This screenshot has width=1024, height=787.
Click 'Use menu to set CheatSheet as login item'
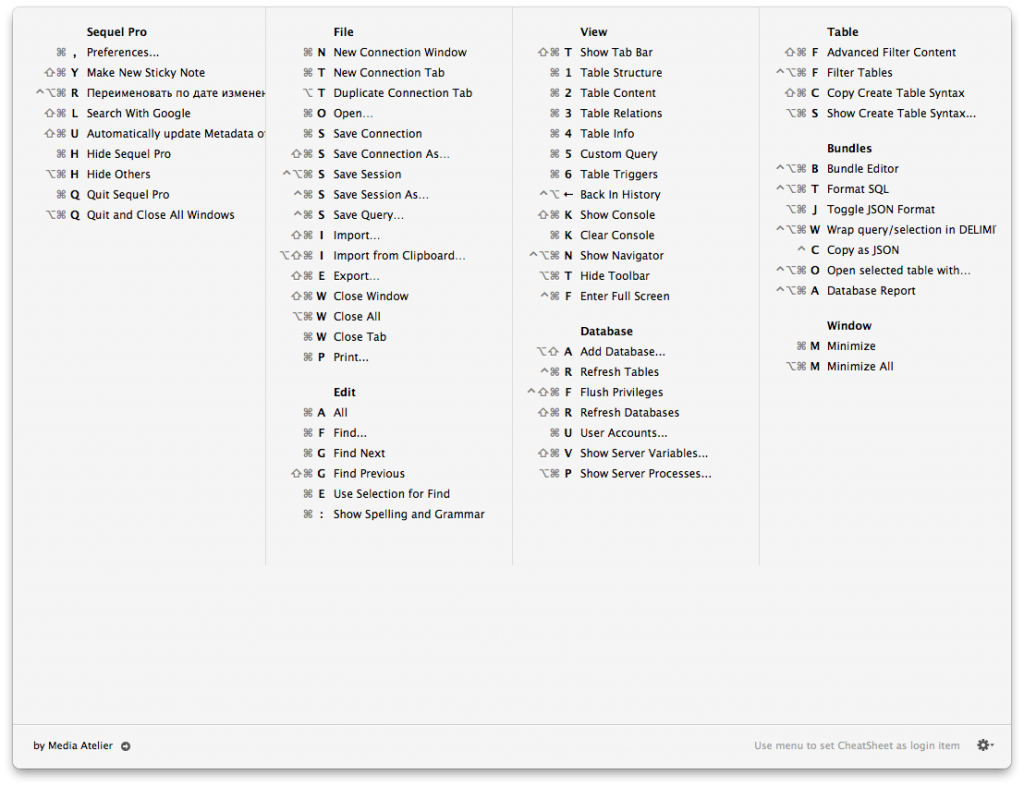click(x=856, y=745)
